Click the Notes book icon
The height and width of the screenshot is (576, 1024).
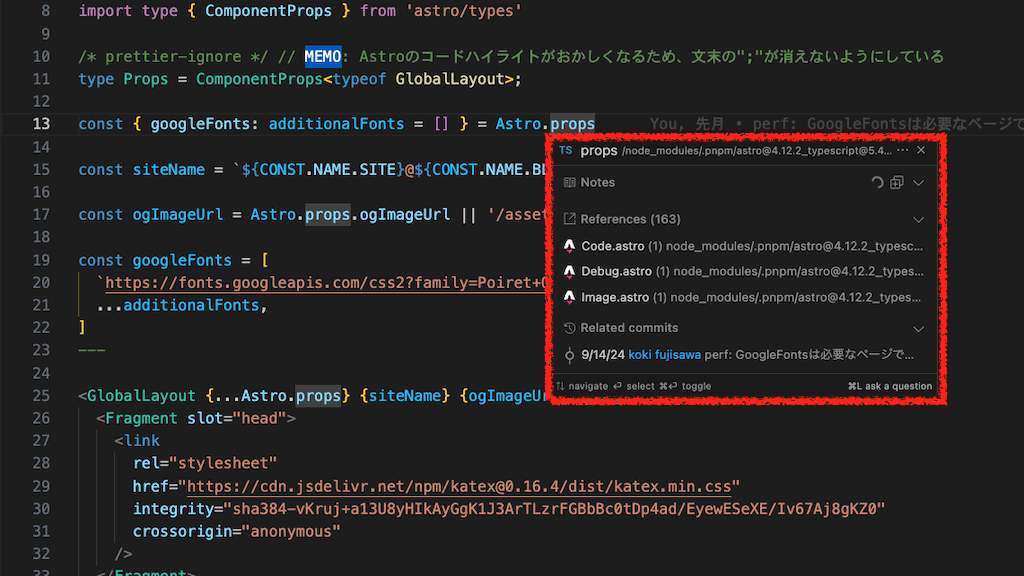[569, 183]
